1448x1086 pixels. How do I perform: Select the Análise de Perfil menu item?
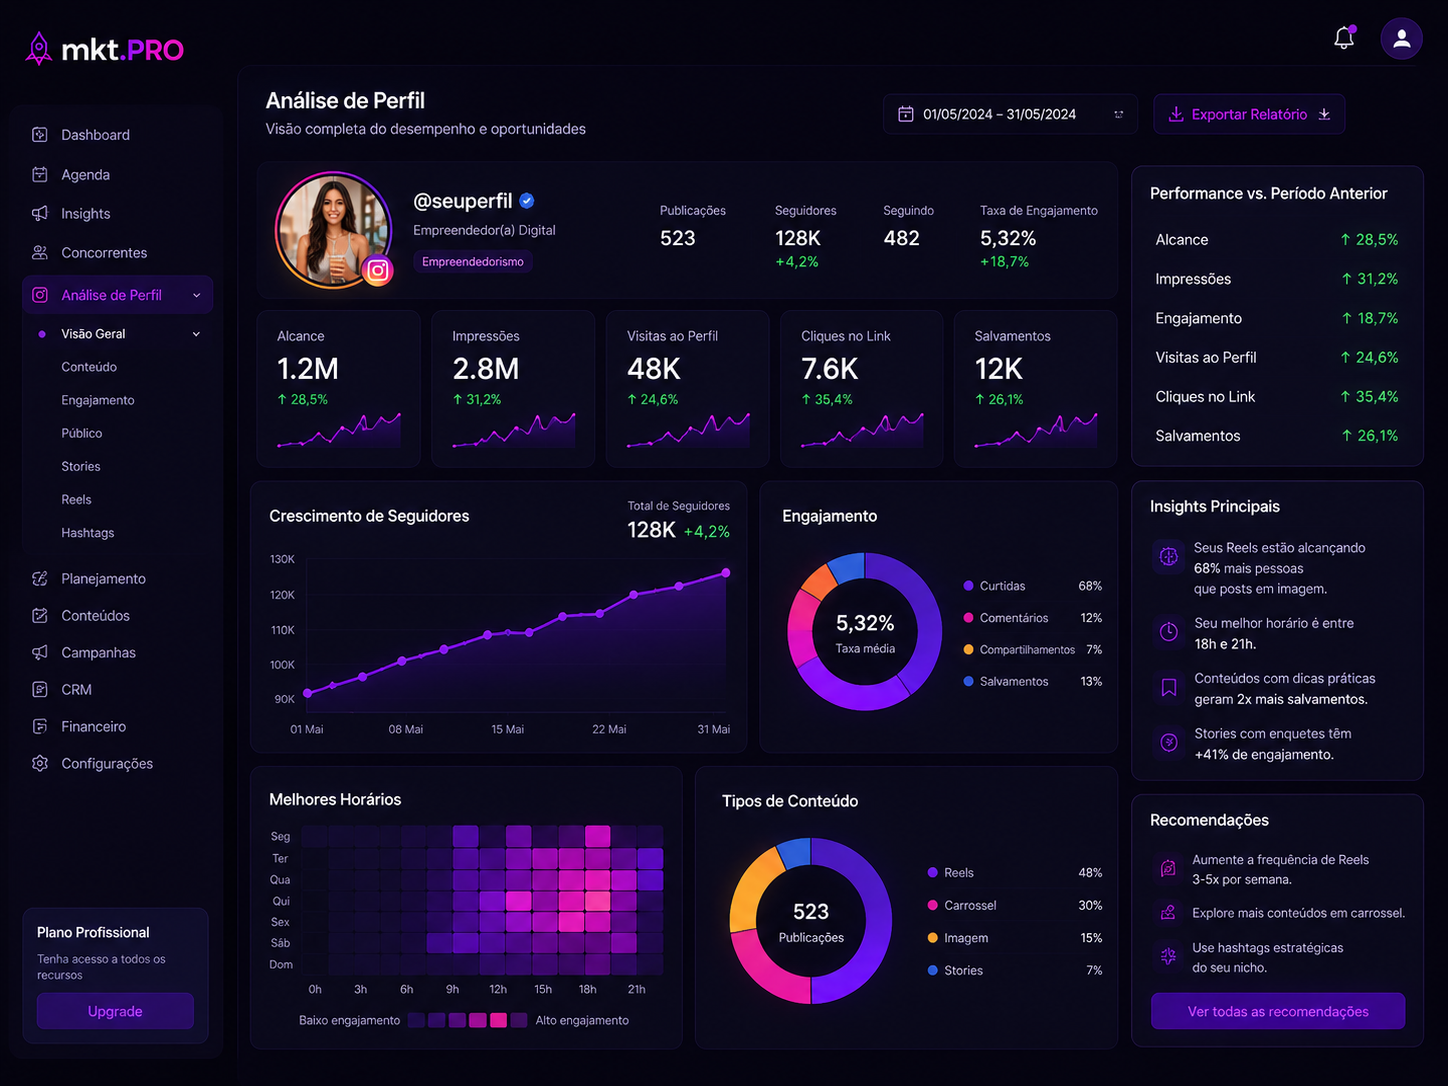point(118,295)
